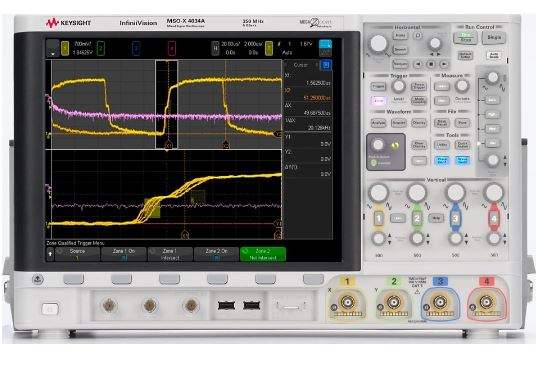Open the Zone 1 Intersect softkey options

(x=170, y=254)
